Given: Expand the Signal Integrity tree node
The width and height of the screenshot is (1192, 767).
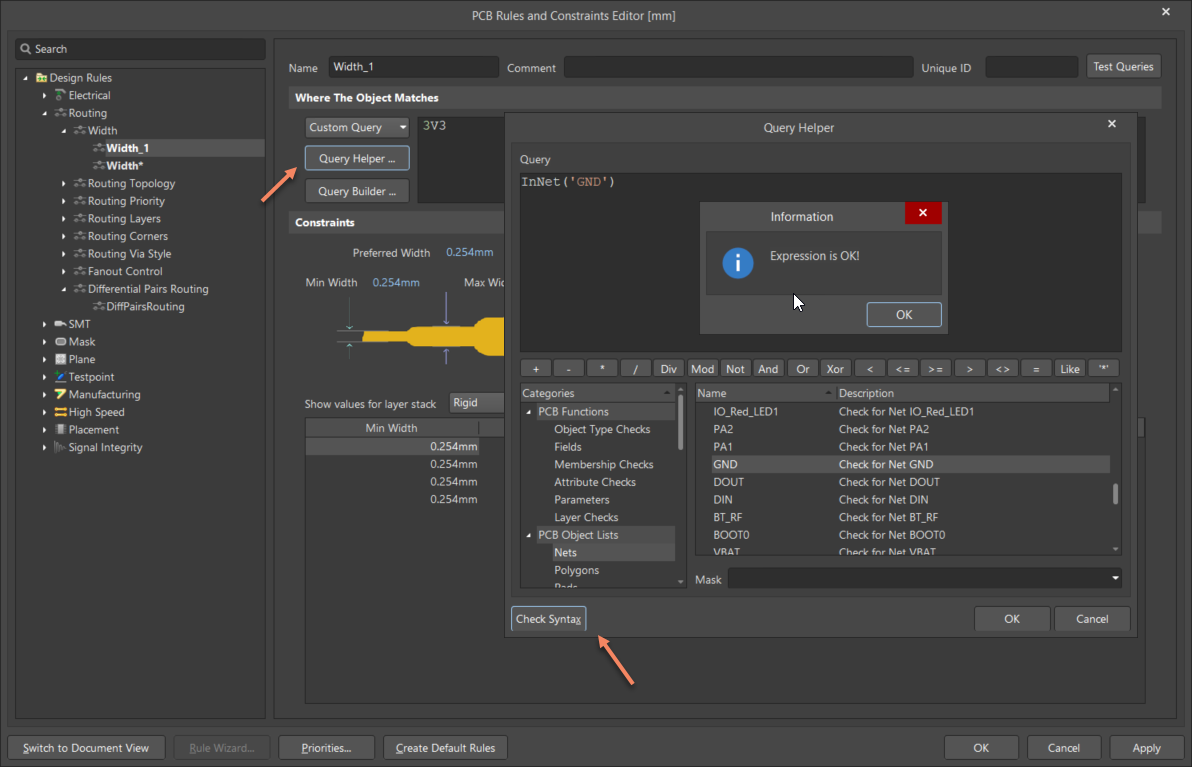Looking at the screenshot, I should point(45,448).
